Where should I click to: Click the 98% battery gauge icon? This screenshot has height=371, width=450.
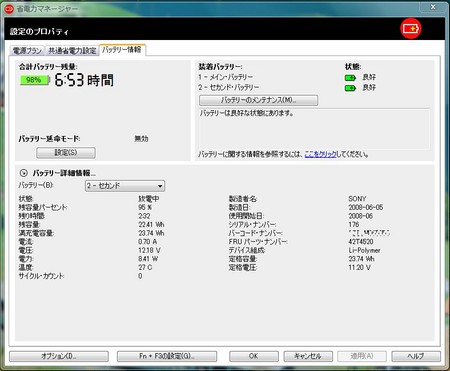coord(35,80)
